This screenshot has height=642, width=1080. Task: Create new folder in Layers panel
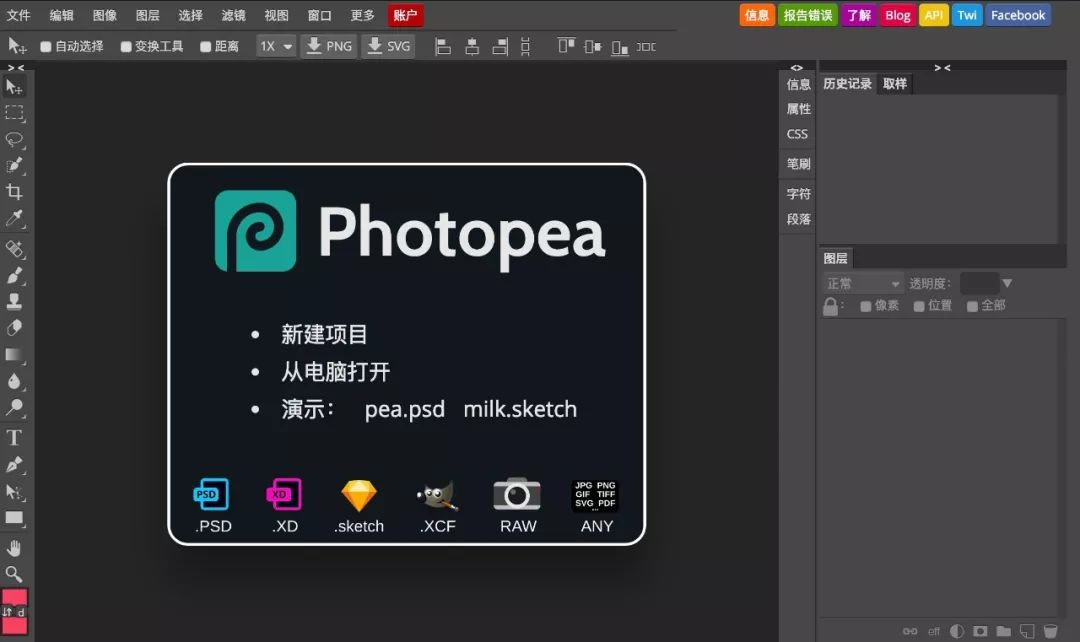point(1004,631)
